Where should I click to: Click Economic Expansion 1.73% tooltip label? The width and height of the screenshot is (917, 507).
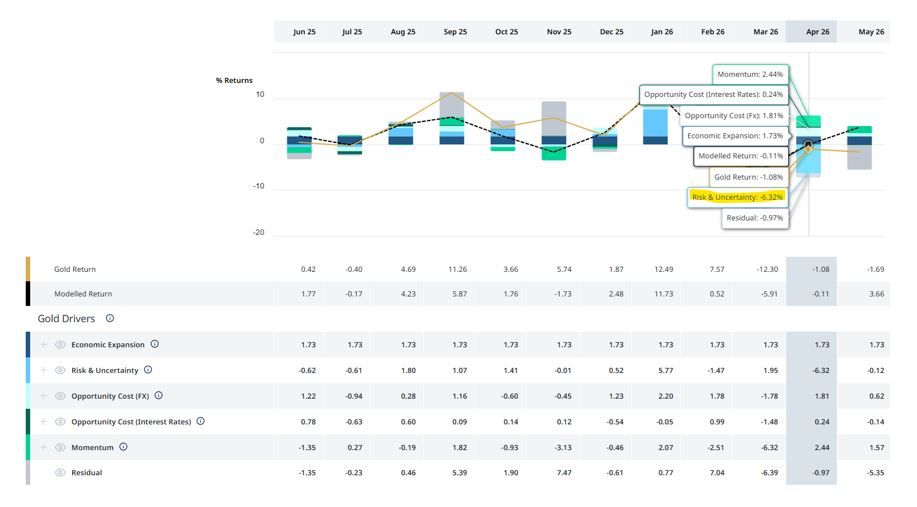(735, 136)
